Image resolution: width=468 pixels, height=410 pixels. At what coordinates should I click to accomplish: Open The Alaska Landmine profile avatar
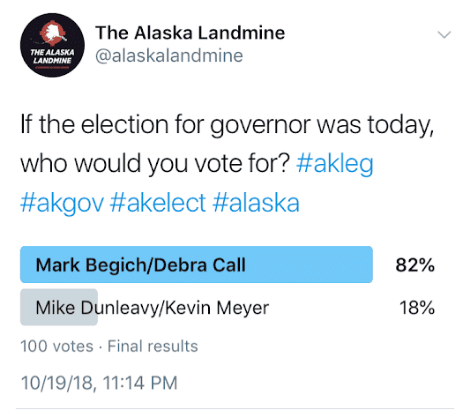pos(52,45)
